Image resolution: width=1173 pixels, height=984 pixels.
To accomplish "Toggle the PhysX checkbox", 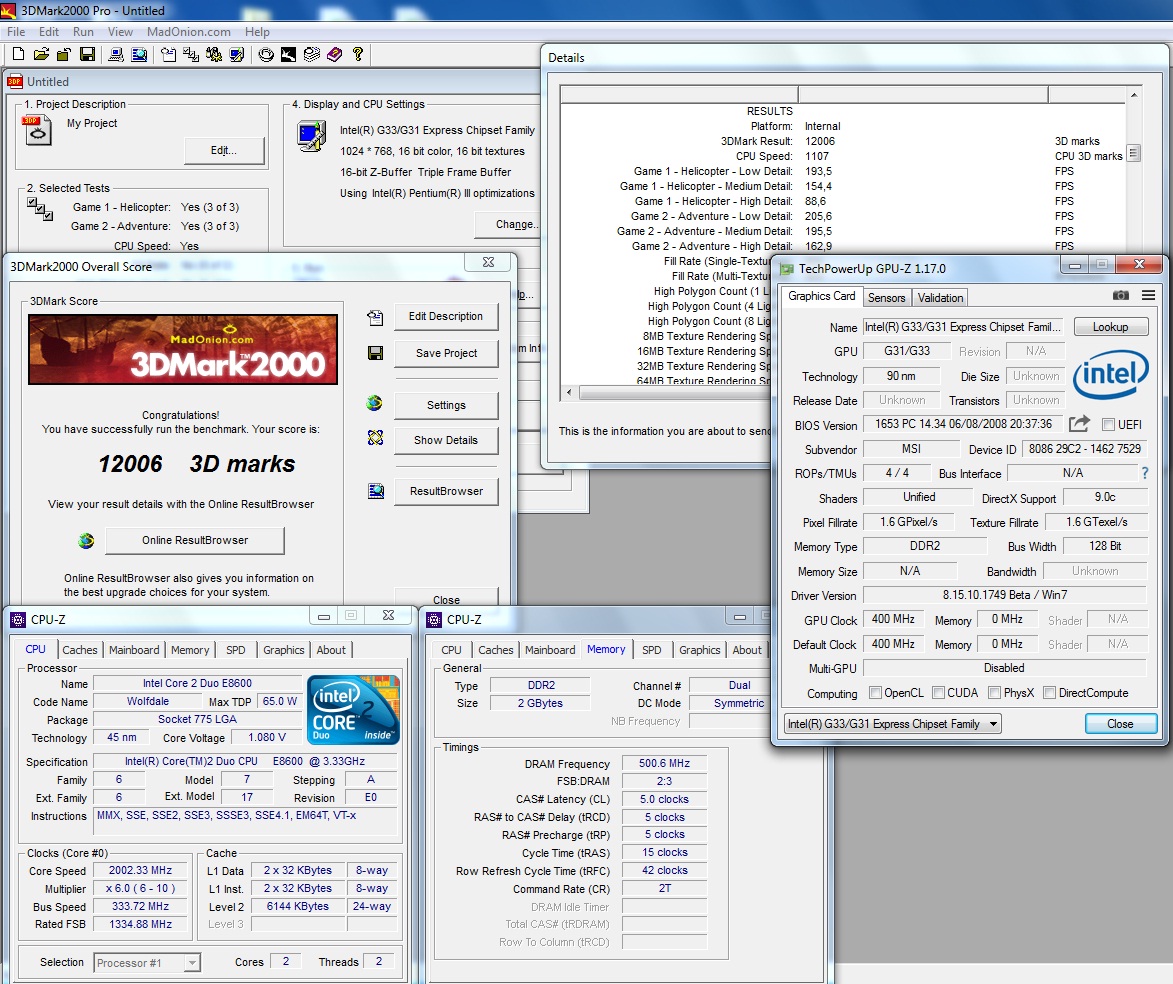I will pos(994,693).
